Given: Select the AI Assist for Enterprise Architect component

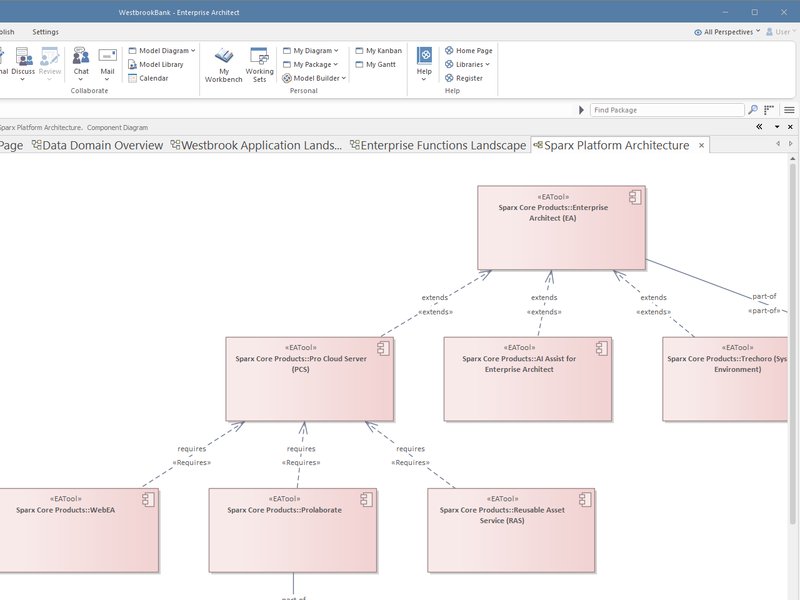Looking at the screenshot, I should tap(528, 379).
